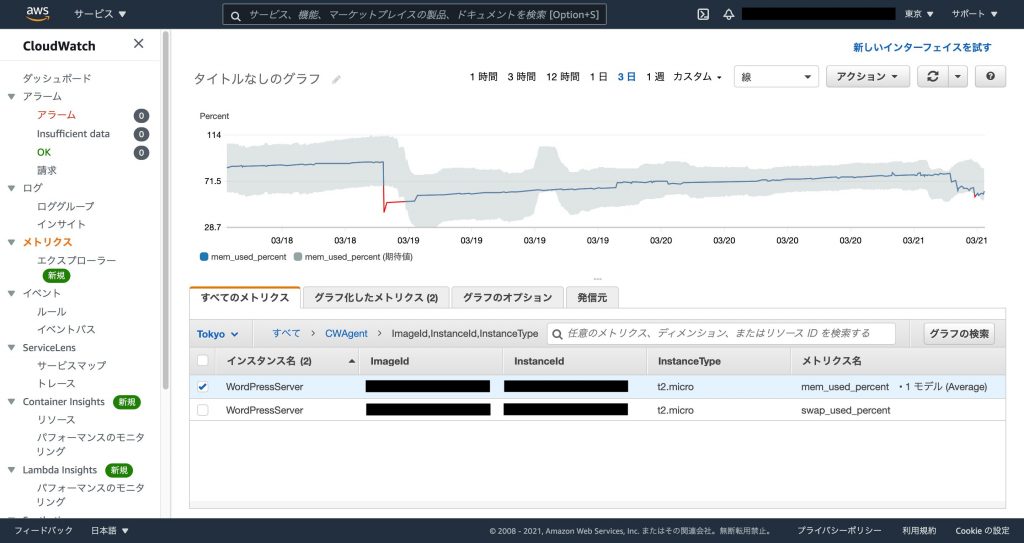Open the help question mark
Viewport: 1024px width, 543px height.
tap(990, 76)
